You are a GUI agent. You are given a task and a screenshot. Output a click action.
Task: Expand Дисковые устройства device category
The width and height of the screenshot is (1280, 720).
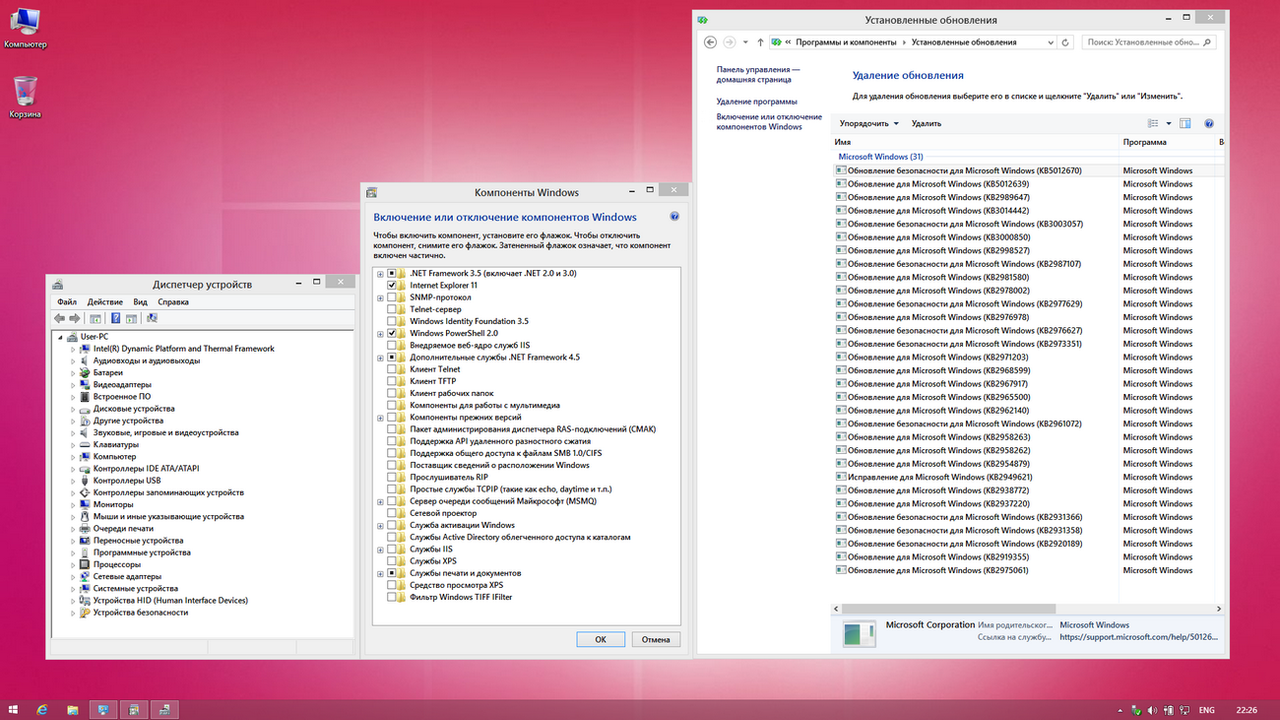tap(73, 408)
